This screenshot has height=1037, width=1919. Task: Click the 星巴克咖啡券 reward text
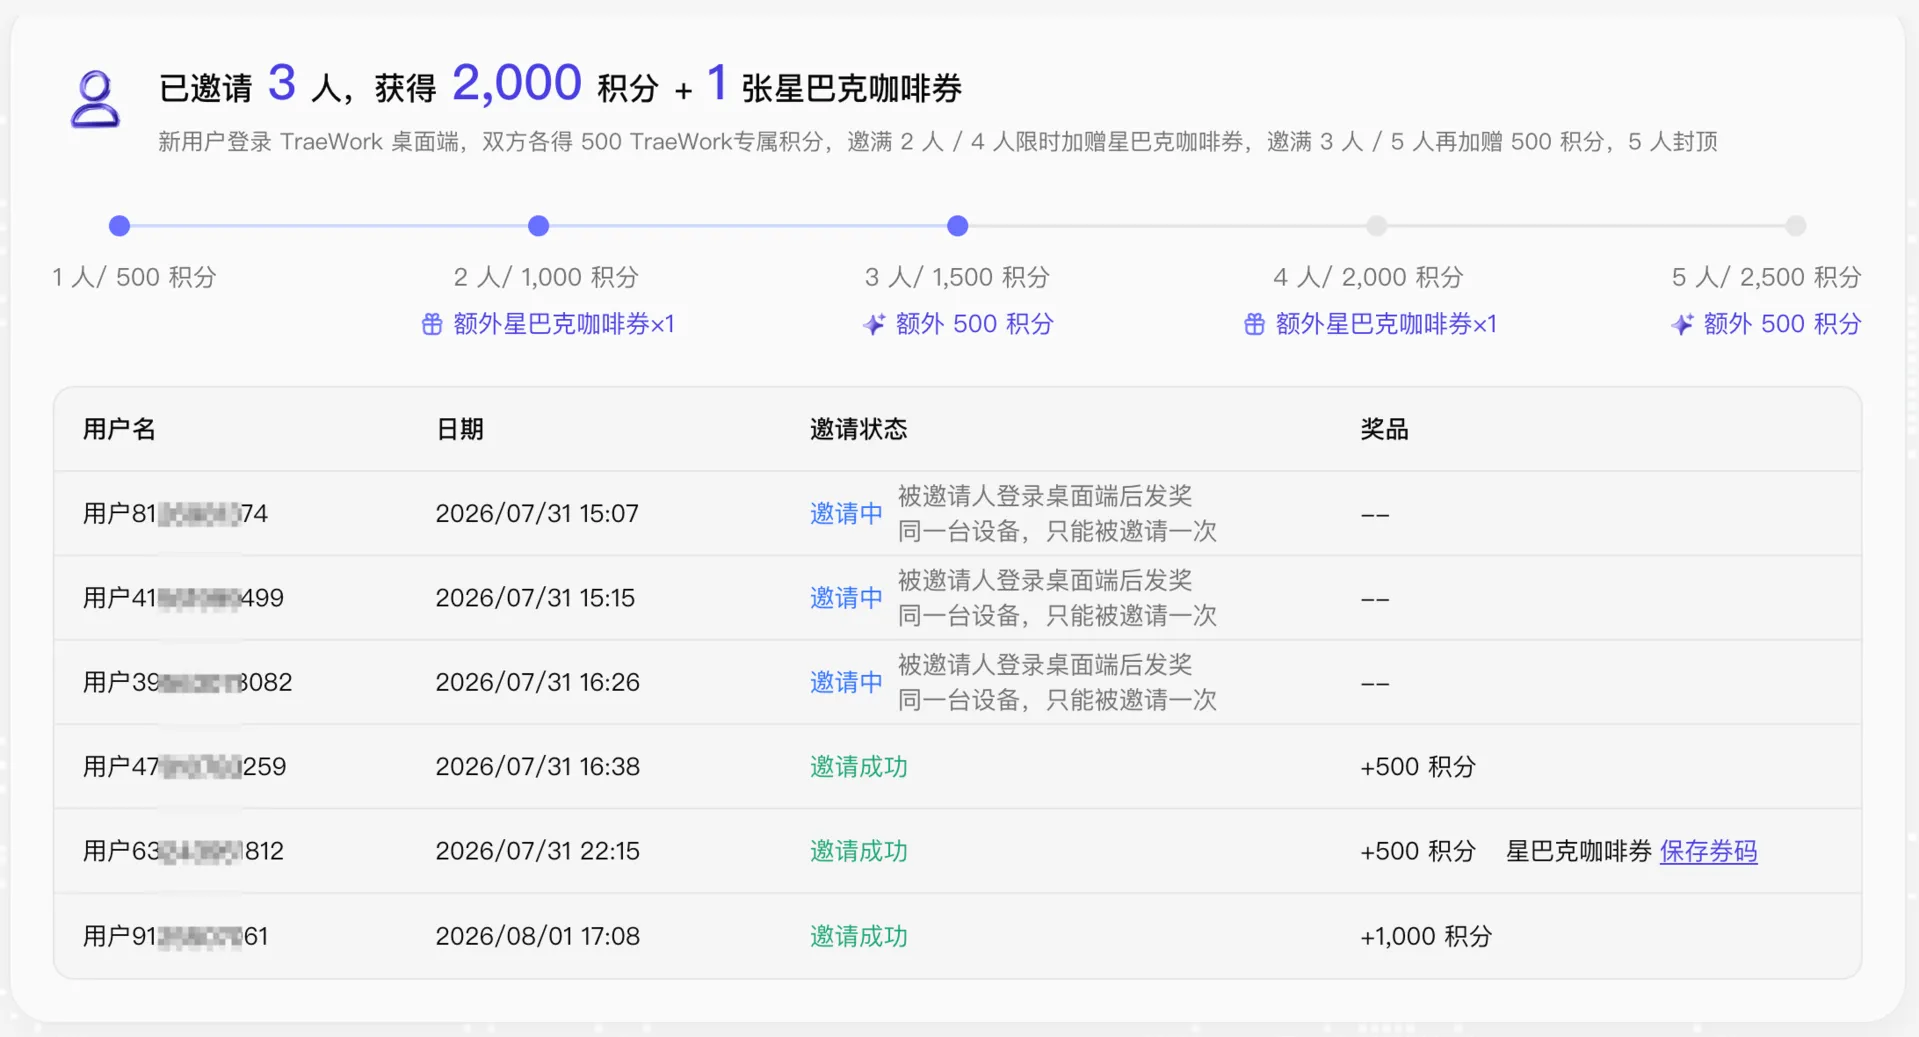1578,851
